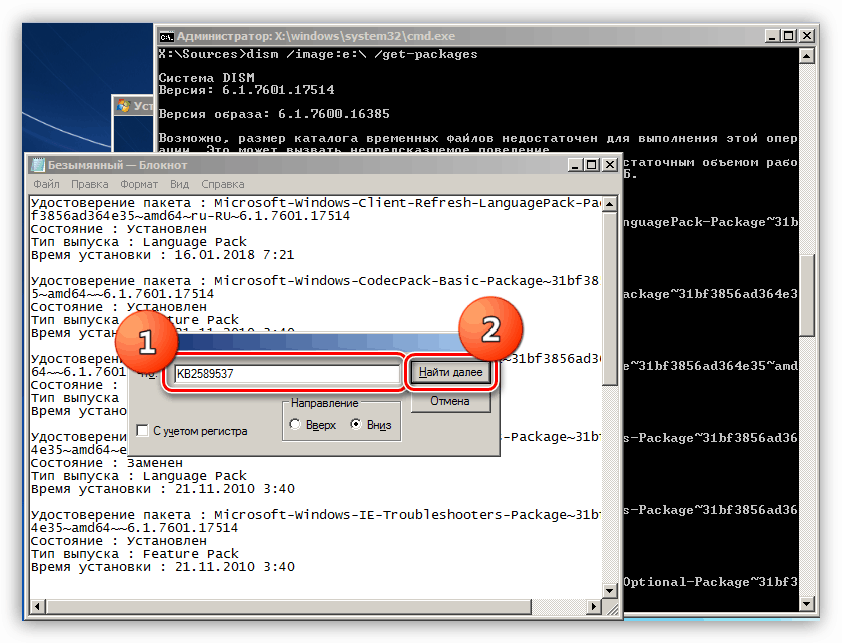
Task: Maximize the cmd.exe window
Action: (x=788, y=36)
